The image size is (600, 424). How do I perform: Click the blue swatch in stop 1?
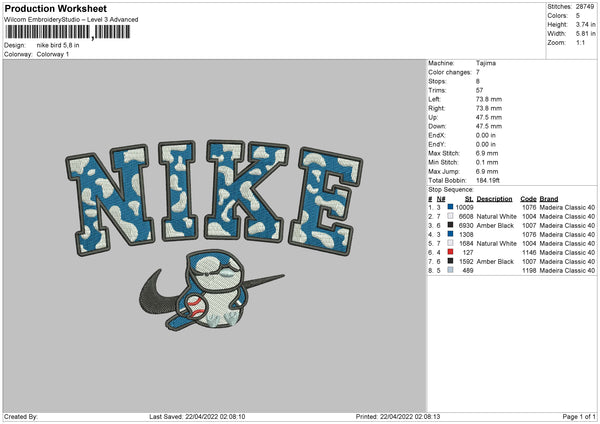coord(450,207)
